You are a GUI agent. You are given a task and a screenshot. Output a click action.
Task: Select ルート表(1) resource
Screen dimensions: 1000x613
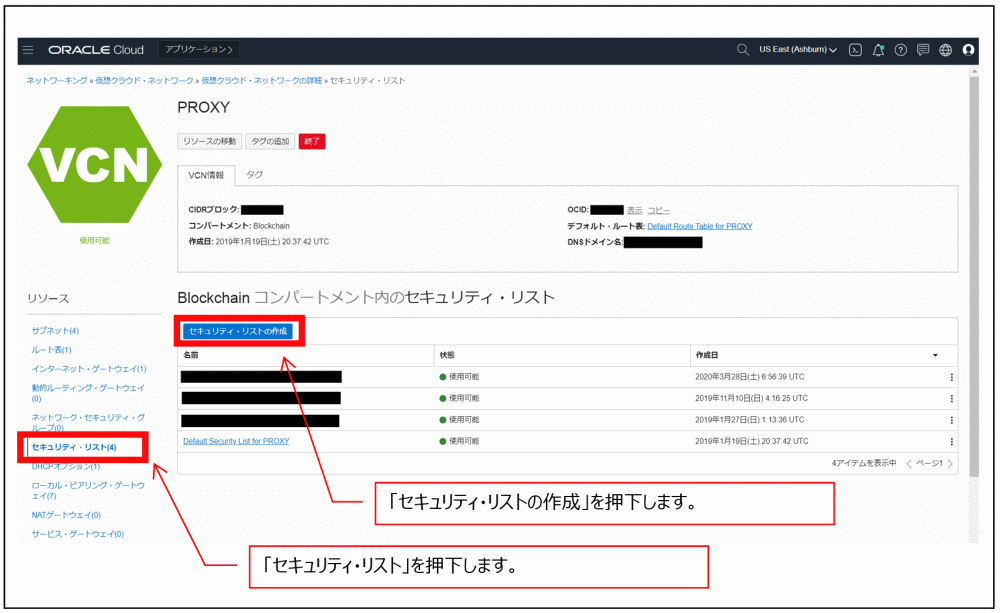pyautogui.click(x=52, y=350)
